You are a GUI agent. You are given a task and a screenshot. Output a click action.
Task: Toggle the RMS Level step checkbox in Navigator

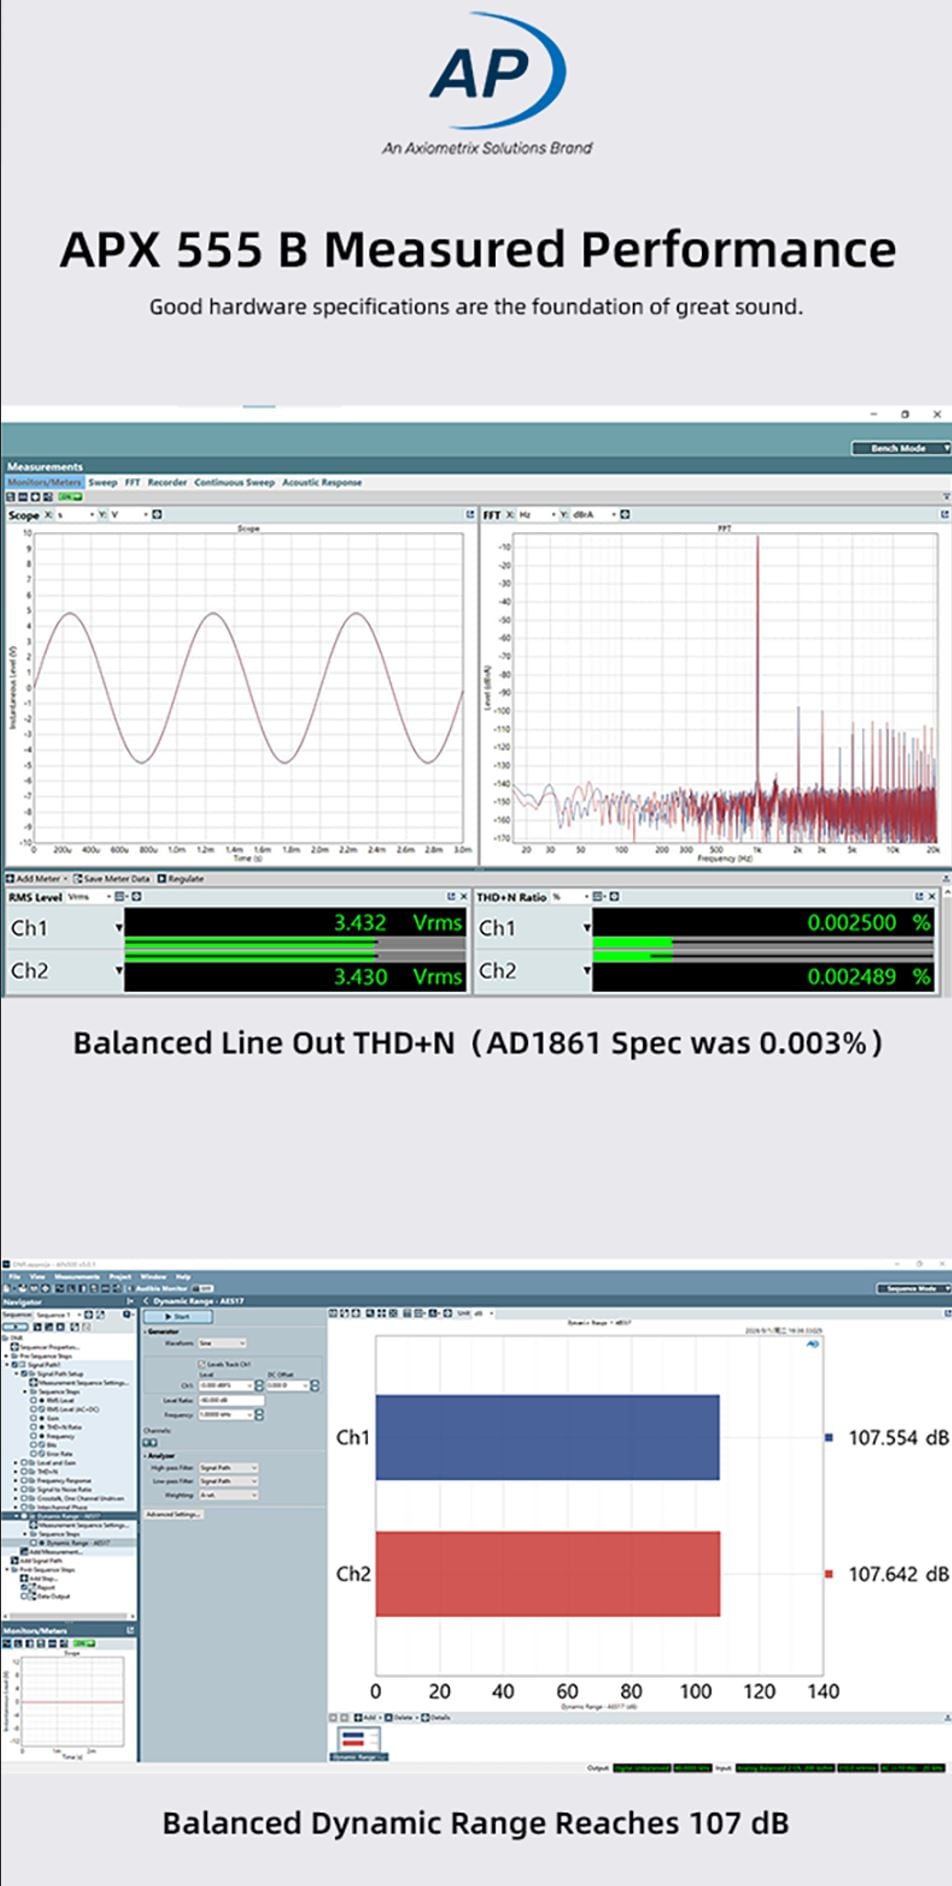[33, 1400]
